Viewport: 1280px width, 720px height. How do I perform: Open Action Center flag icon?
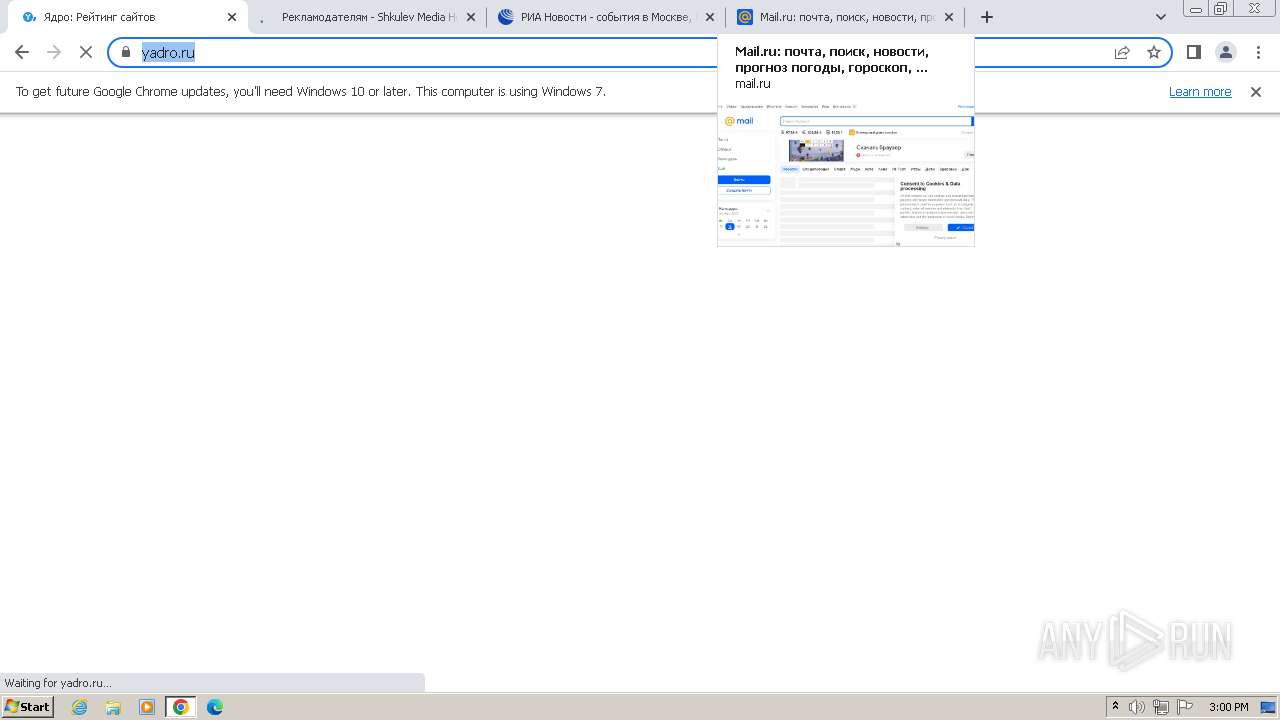click(1185, 707)
